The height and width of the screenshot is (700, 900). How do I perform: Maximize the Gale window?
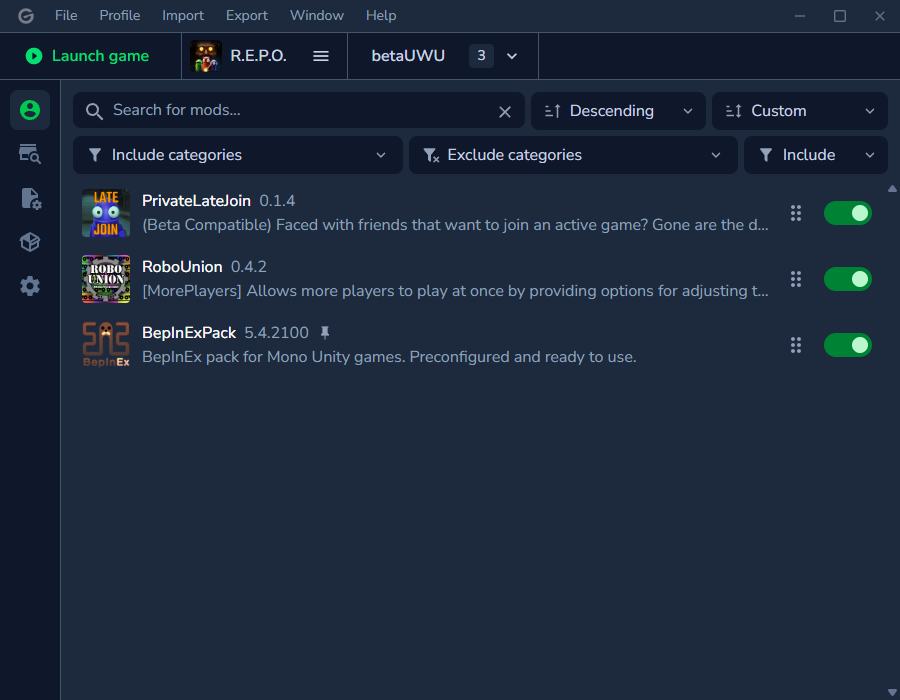(x=840, y=16)
